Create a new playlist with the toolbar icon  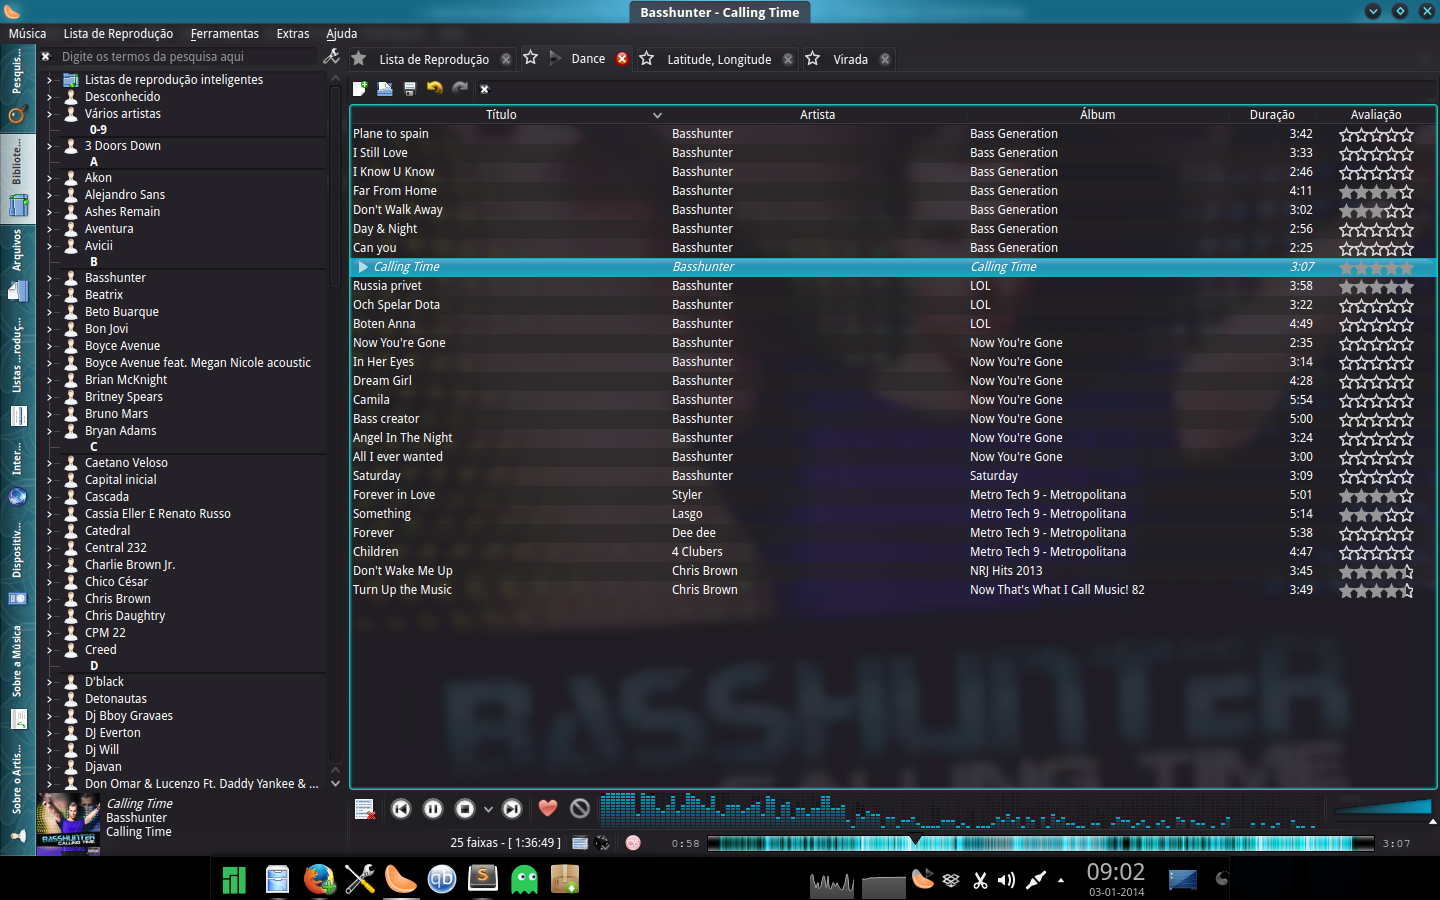pyautogui.click(x=360, y=88)
